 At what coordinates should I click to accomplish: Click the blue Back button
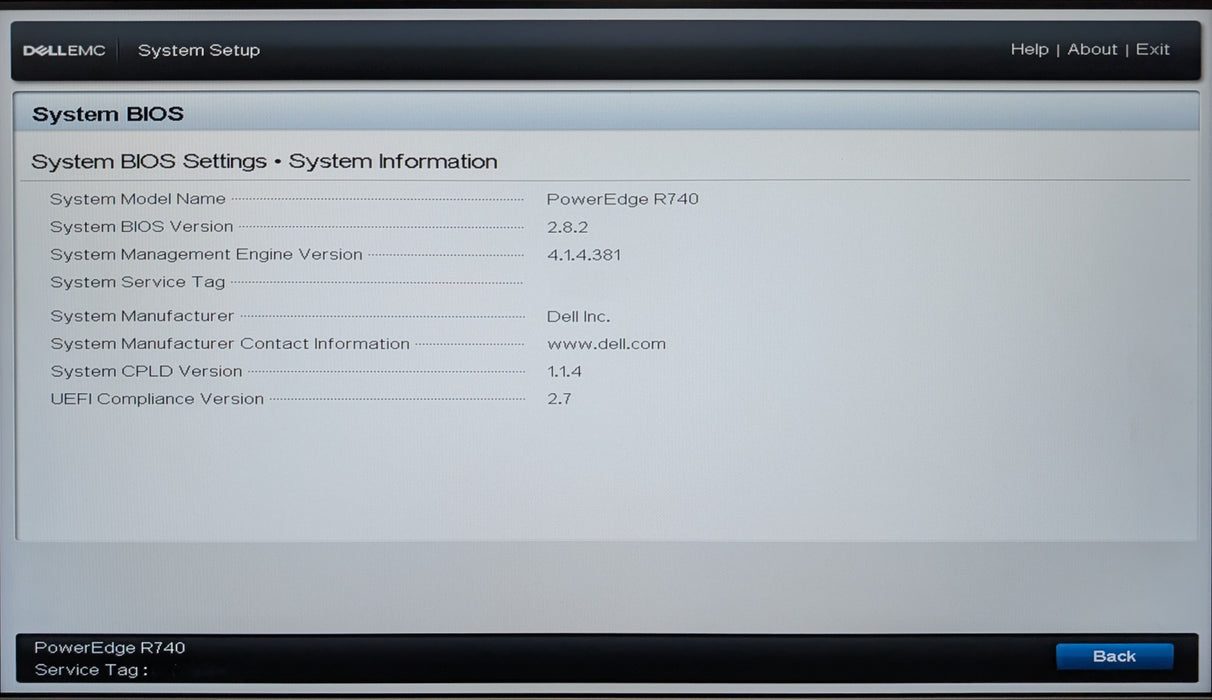tap(1114, 656)
